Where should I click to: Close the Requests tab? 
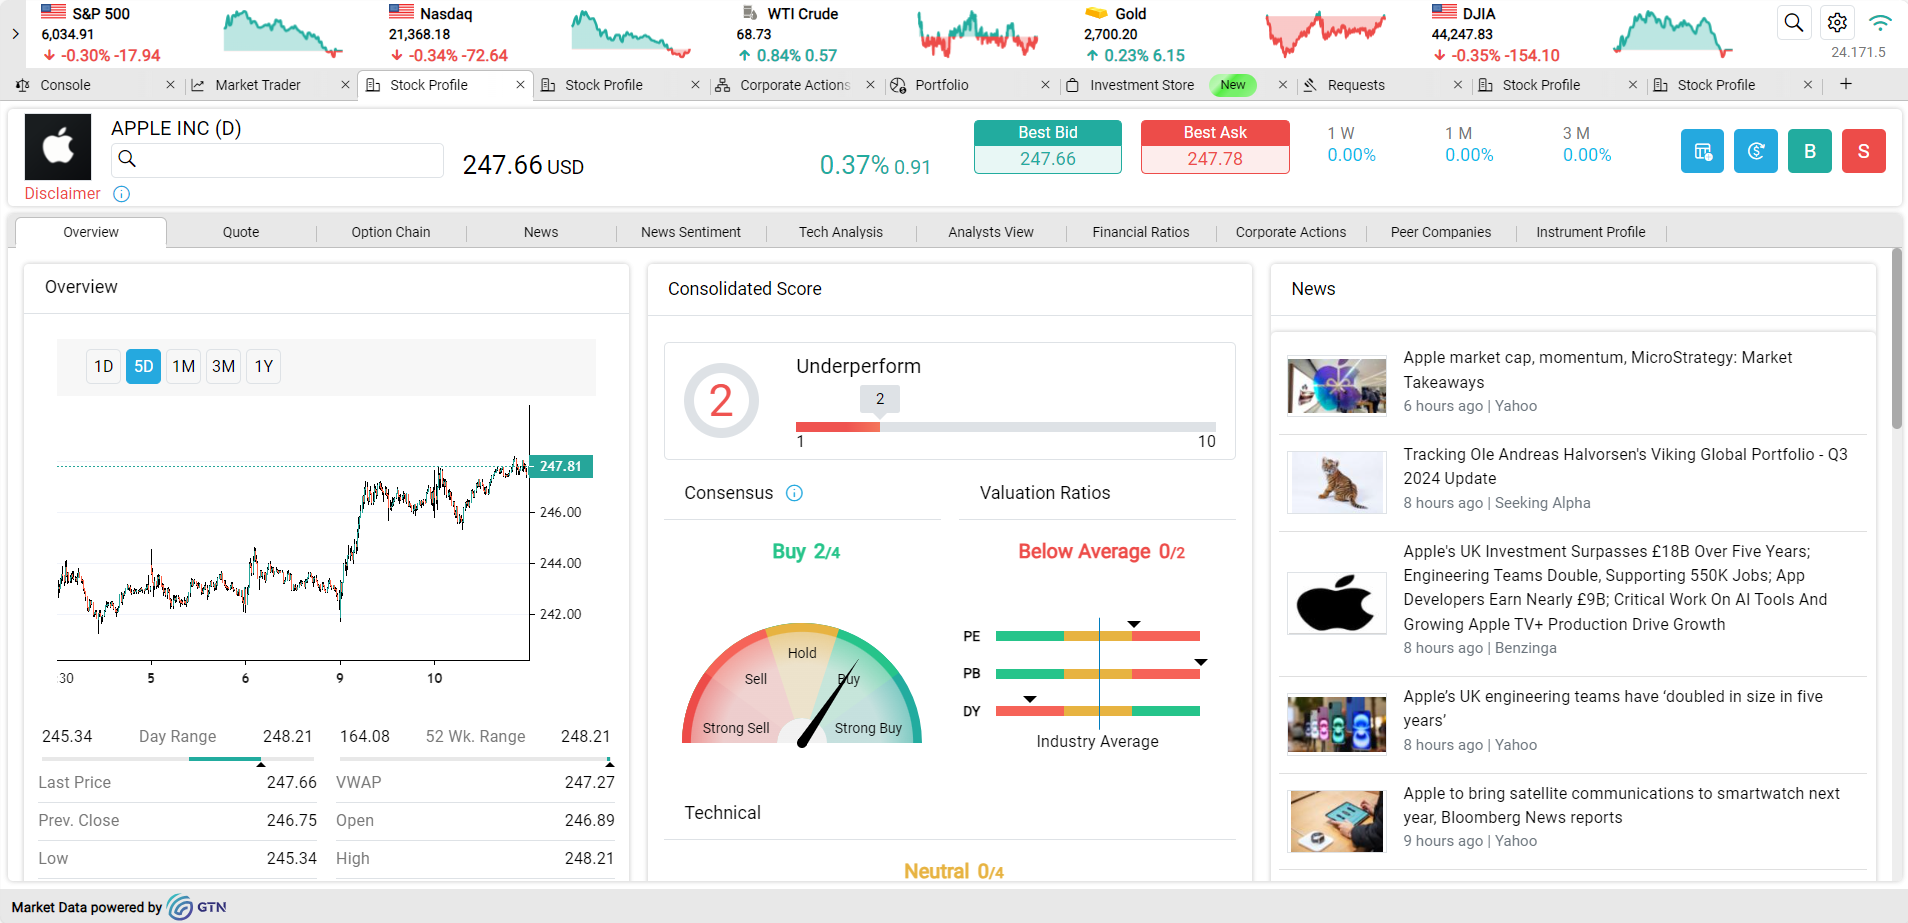click(1457, 85)
